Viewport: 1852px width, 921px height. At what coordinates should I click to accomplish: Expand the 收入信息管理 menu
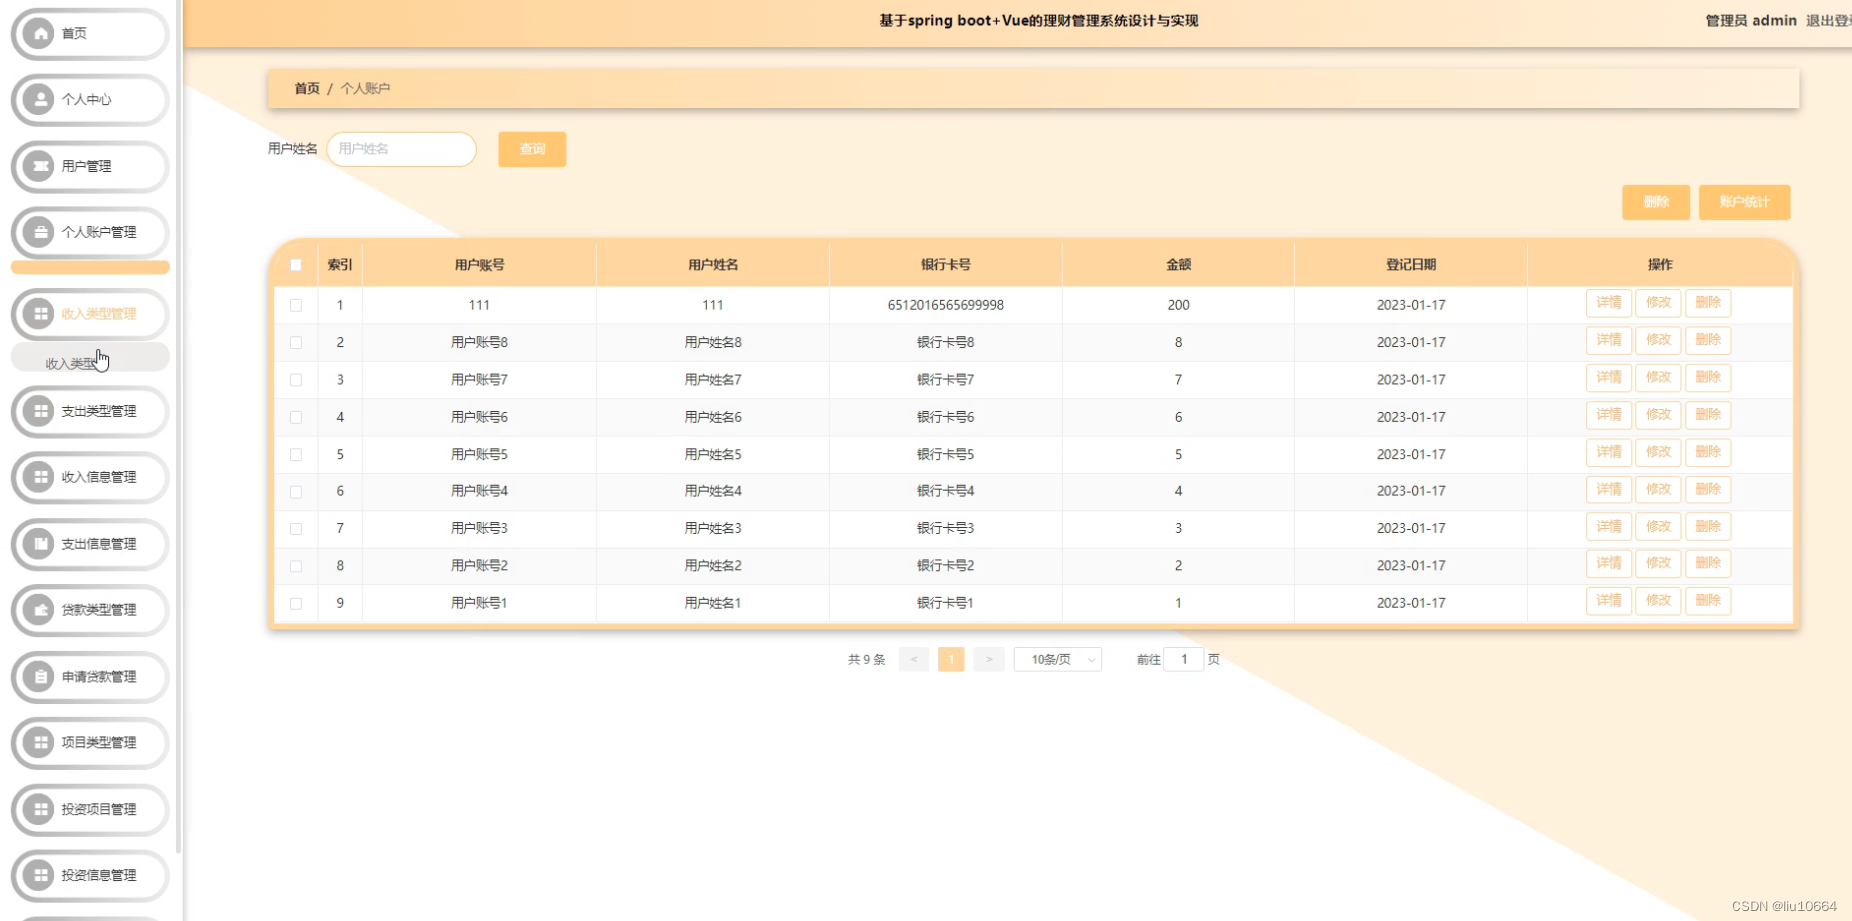(x=90, y=477)
